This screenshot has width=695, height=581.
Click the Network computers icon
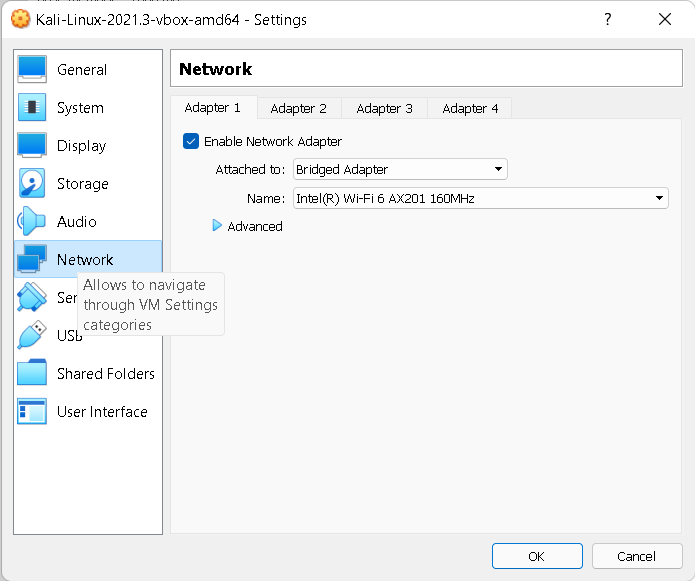pyautogui.click(x=32, y=259)
